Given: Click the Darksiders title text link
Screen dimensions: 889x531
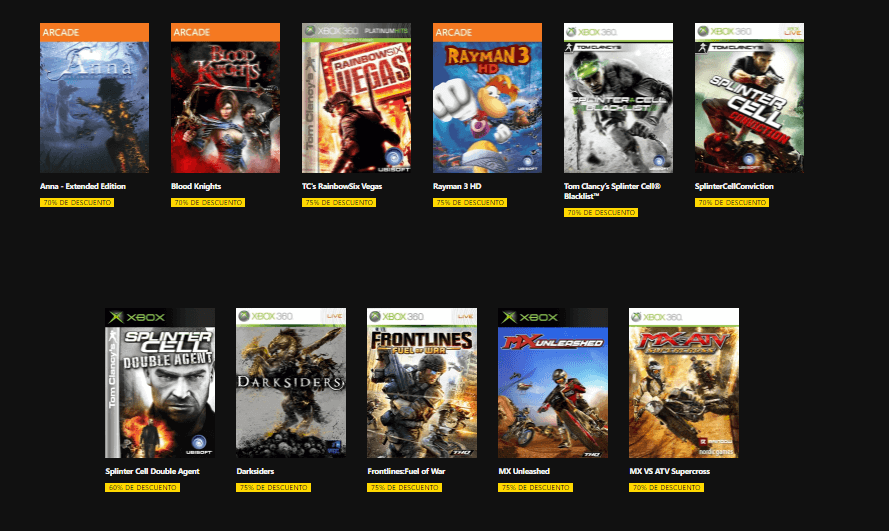Looking at the screenshot, I should (255, 471).
